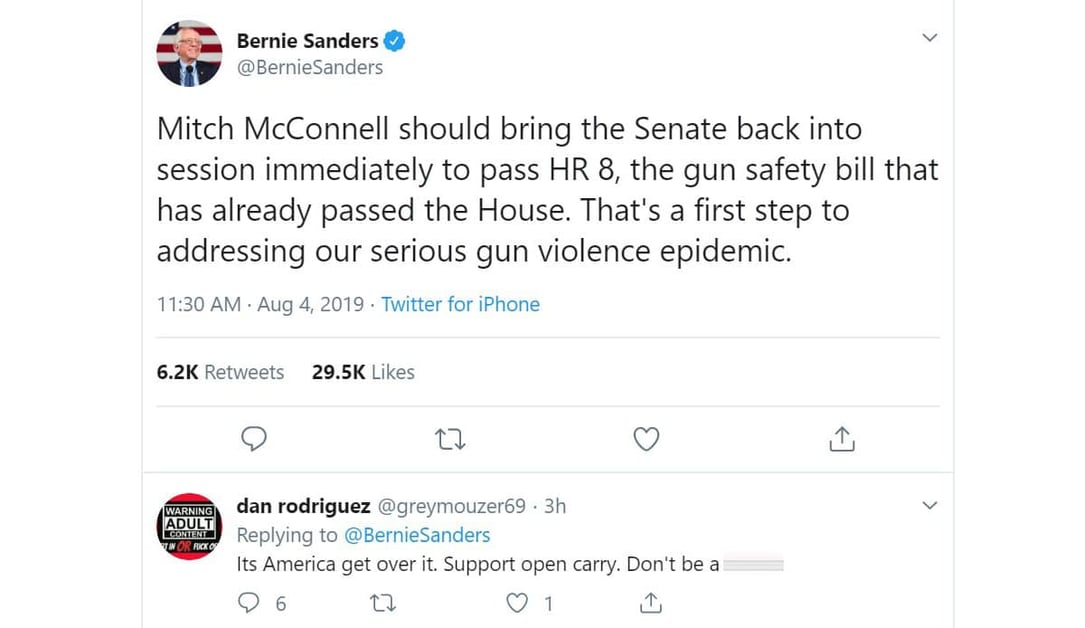Like dan rodriguez's reply
Image resolution: width=1085 pixels, height=628 pixels.
pyautogui.click(x=517, y=602)
